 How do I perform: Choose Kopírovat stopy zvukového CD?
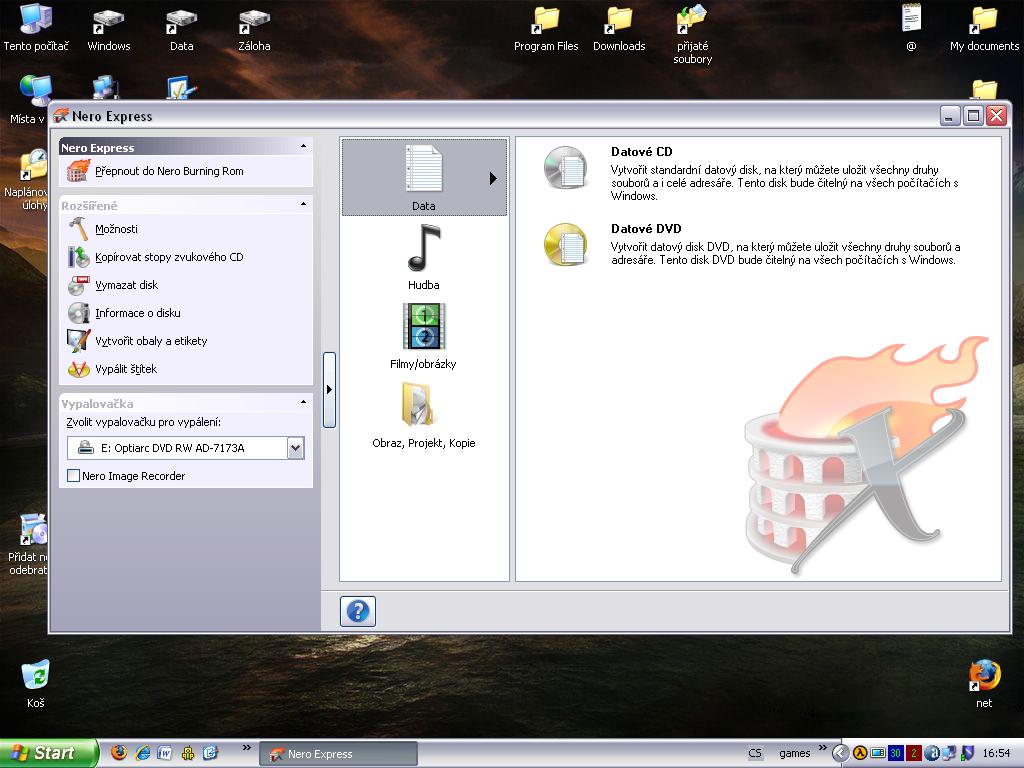155,257
